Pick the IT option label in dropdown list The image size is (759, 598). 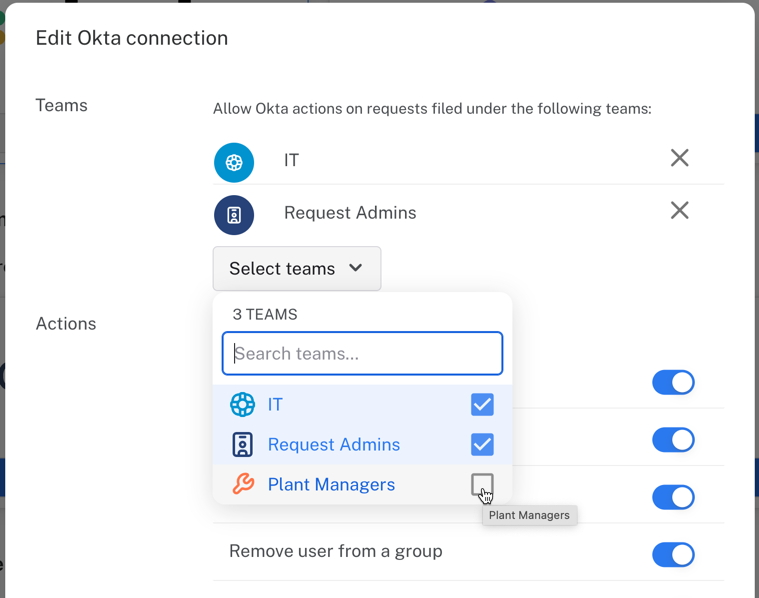click(x=275, y=404)
